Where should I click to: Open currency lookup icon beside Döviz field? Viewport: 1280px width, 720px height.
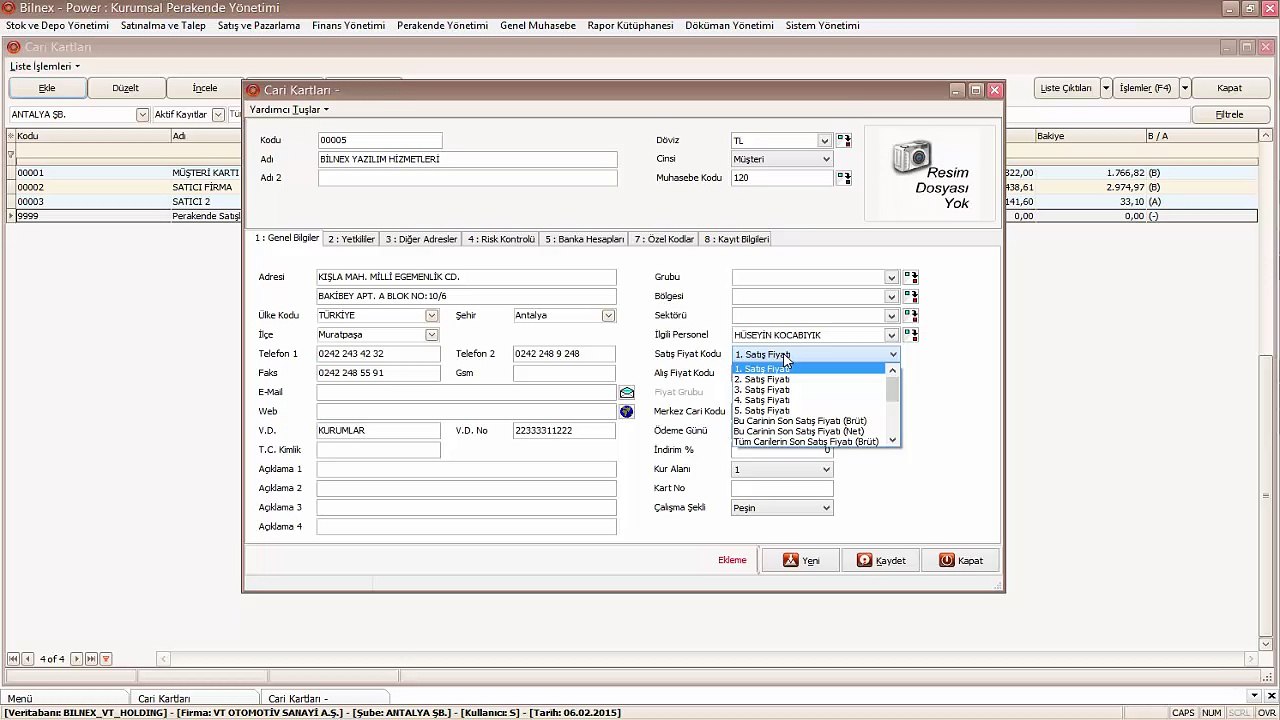click(844, 141)
